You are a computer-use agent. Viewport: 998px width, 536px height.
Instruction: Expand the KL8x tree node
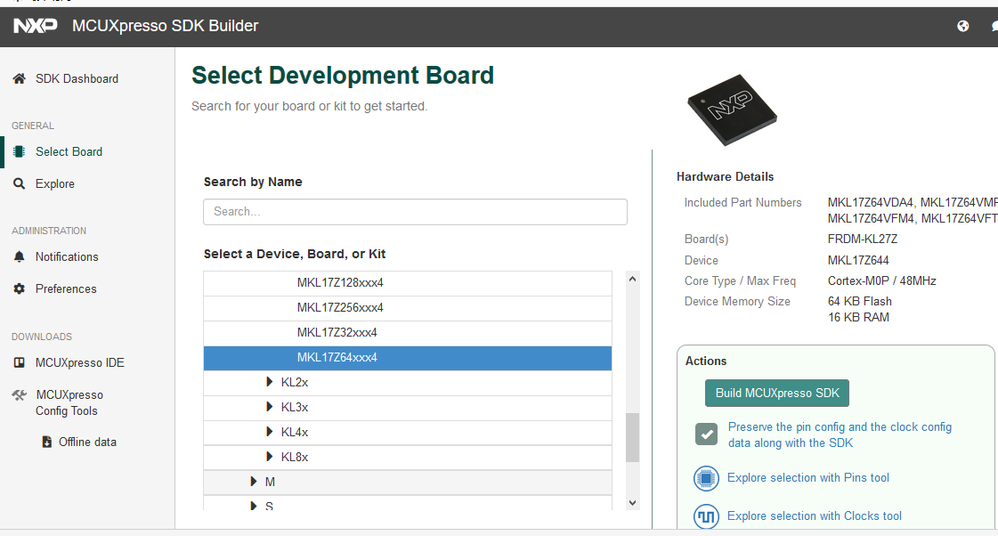coord(269,456)
